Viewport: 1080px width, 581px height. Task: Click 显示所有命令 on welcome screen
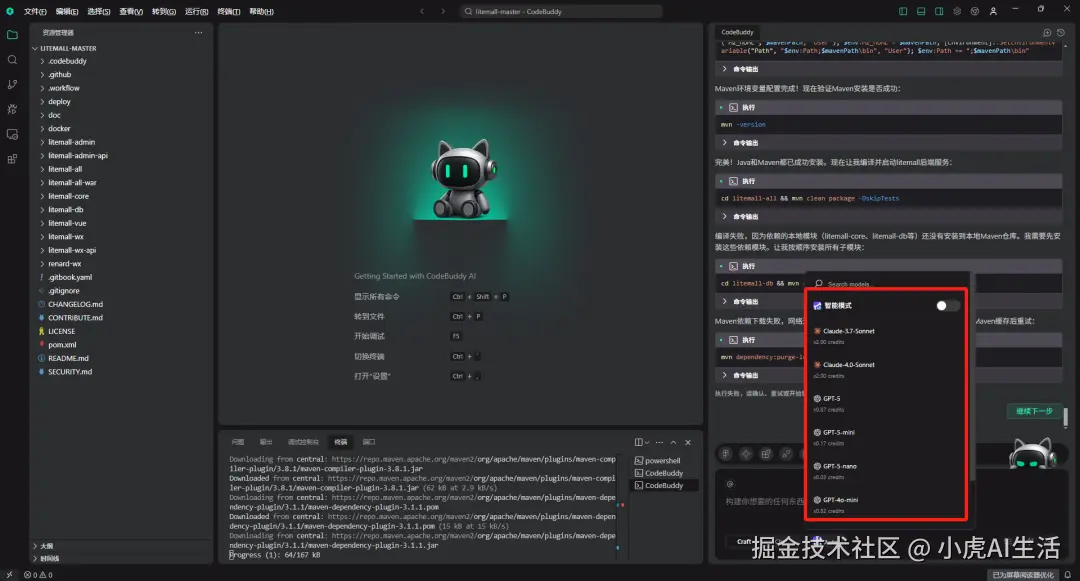tap(377, 297)
